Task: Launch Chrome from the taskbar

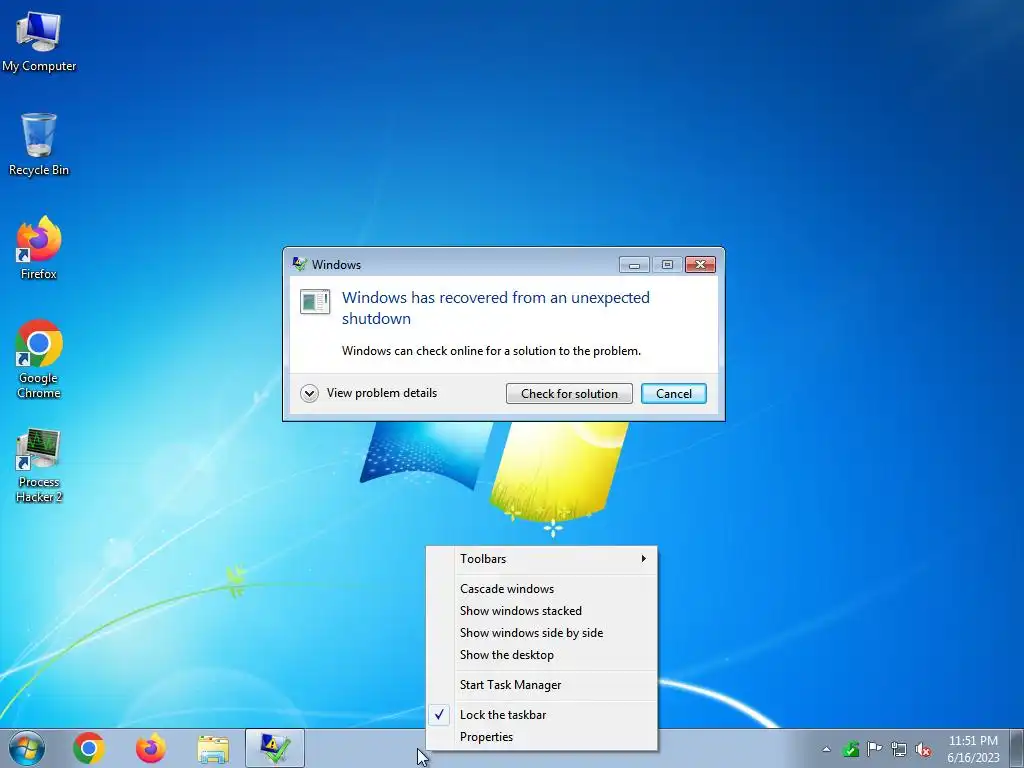Action: [x=89, y=748]
